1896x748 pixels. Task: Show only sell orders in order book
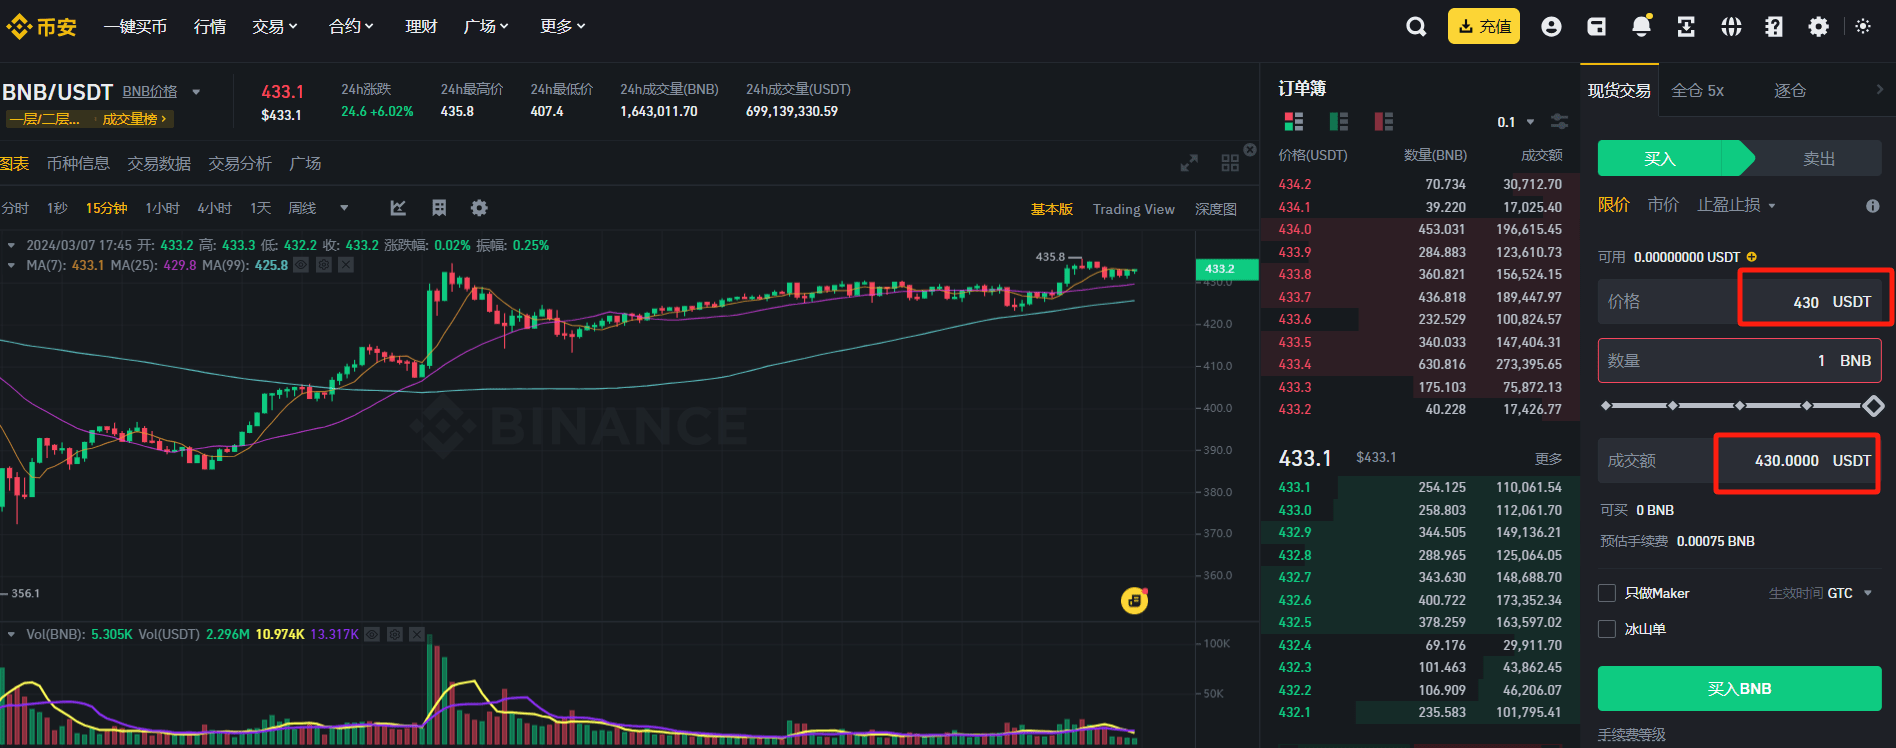1384,122
